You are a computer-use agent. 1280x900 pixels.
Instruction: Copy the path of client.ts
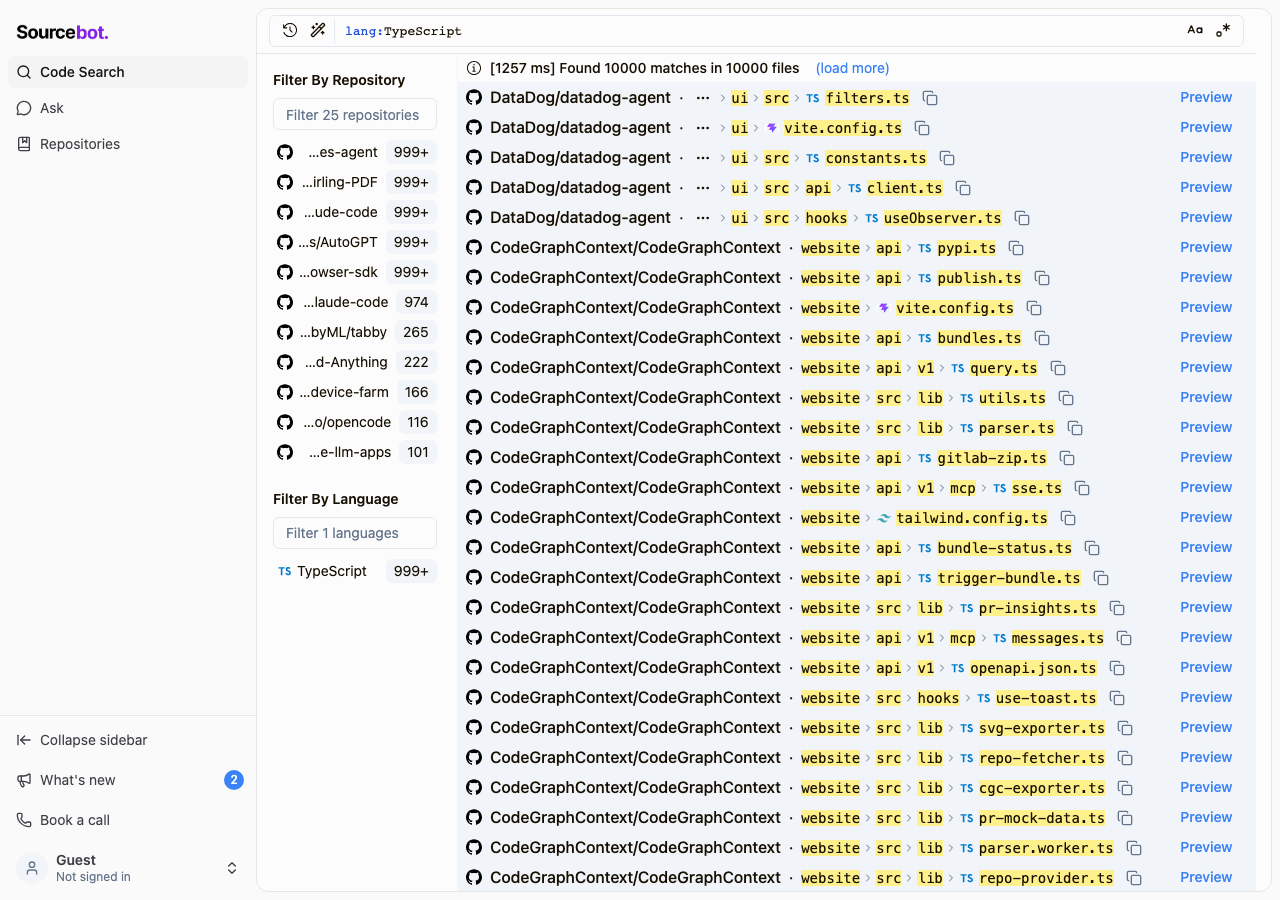[x=963, y=188]
